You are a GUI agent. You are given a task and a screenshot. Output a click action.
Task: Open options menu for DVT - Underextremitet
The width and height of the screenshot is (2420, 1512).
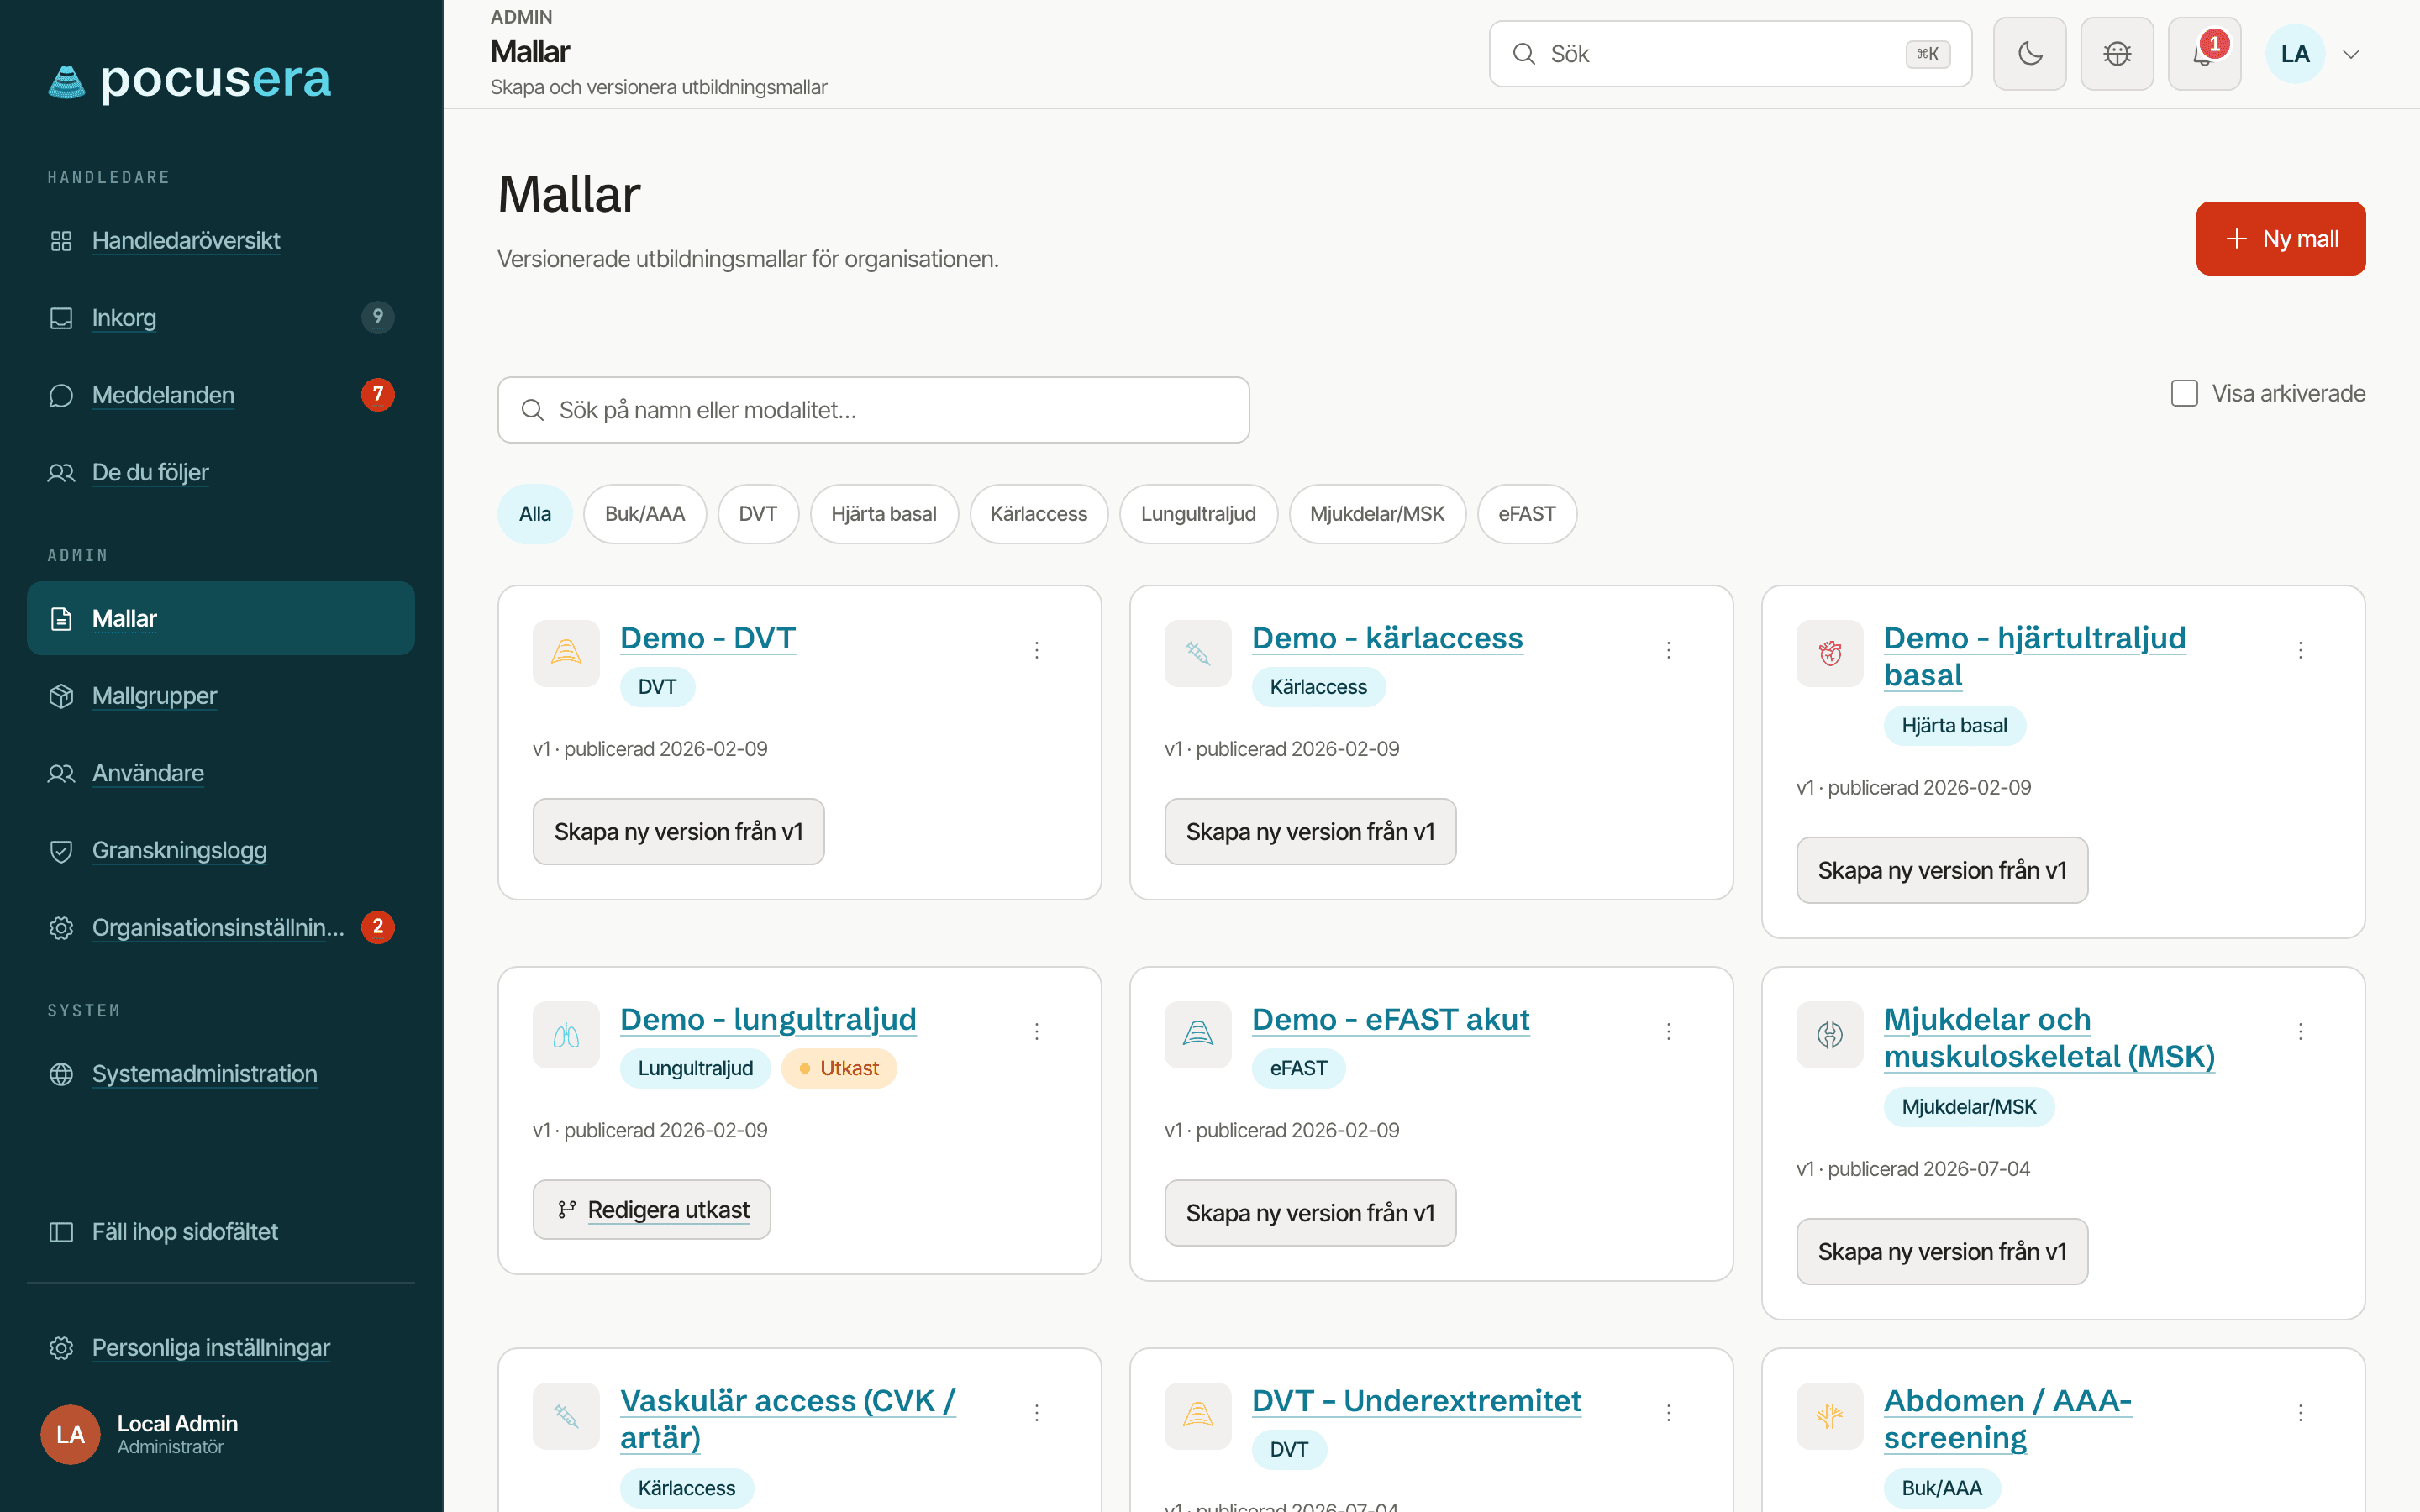[1669, 1412]
